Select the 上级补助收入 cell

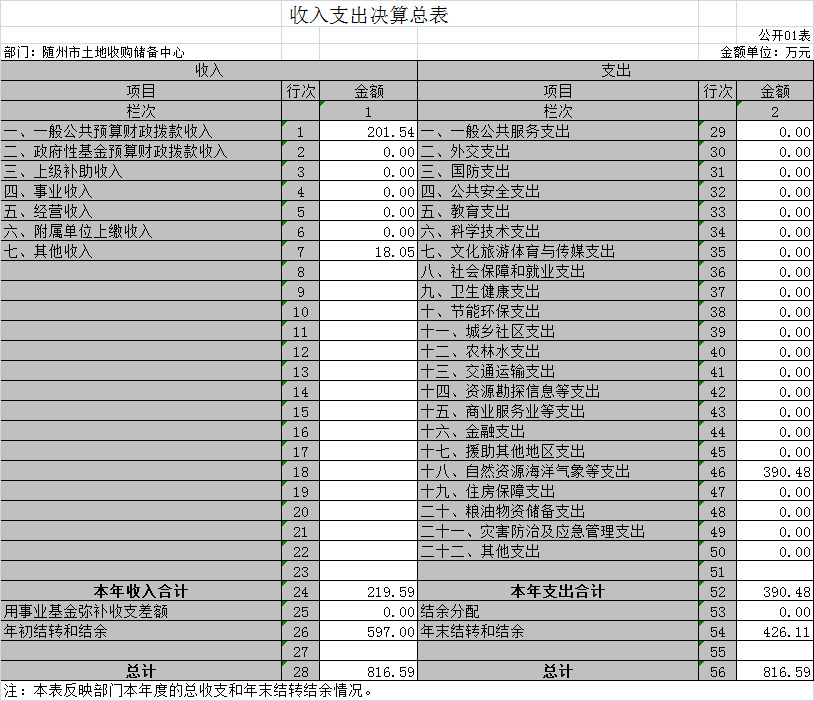[141, 171]
